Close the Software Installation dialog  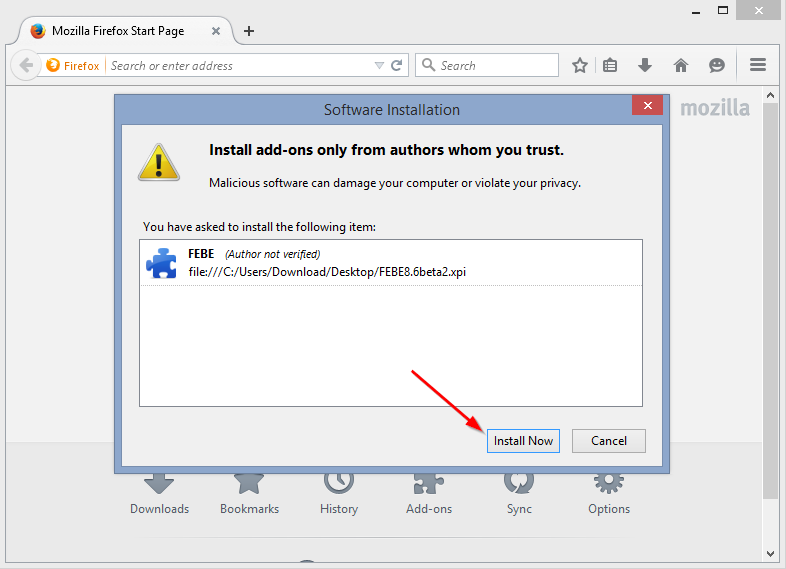[x=648, y=105]
